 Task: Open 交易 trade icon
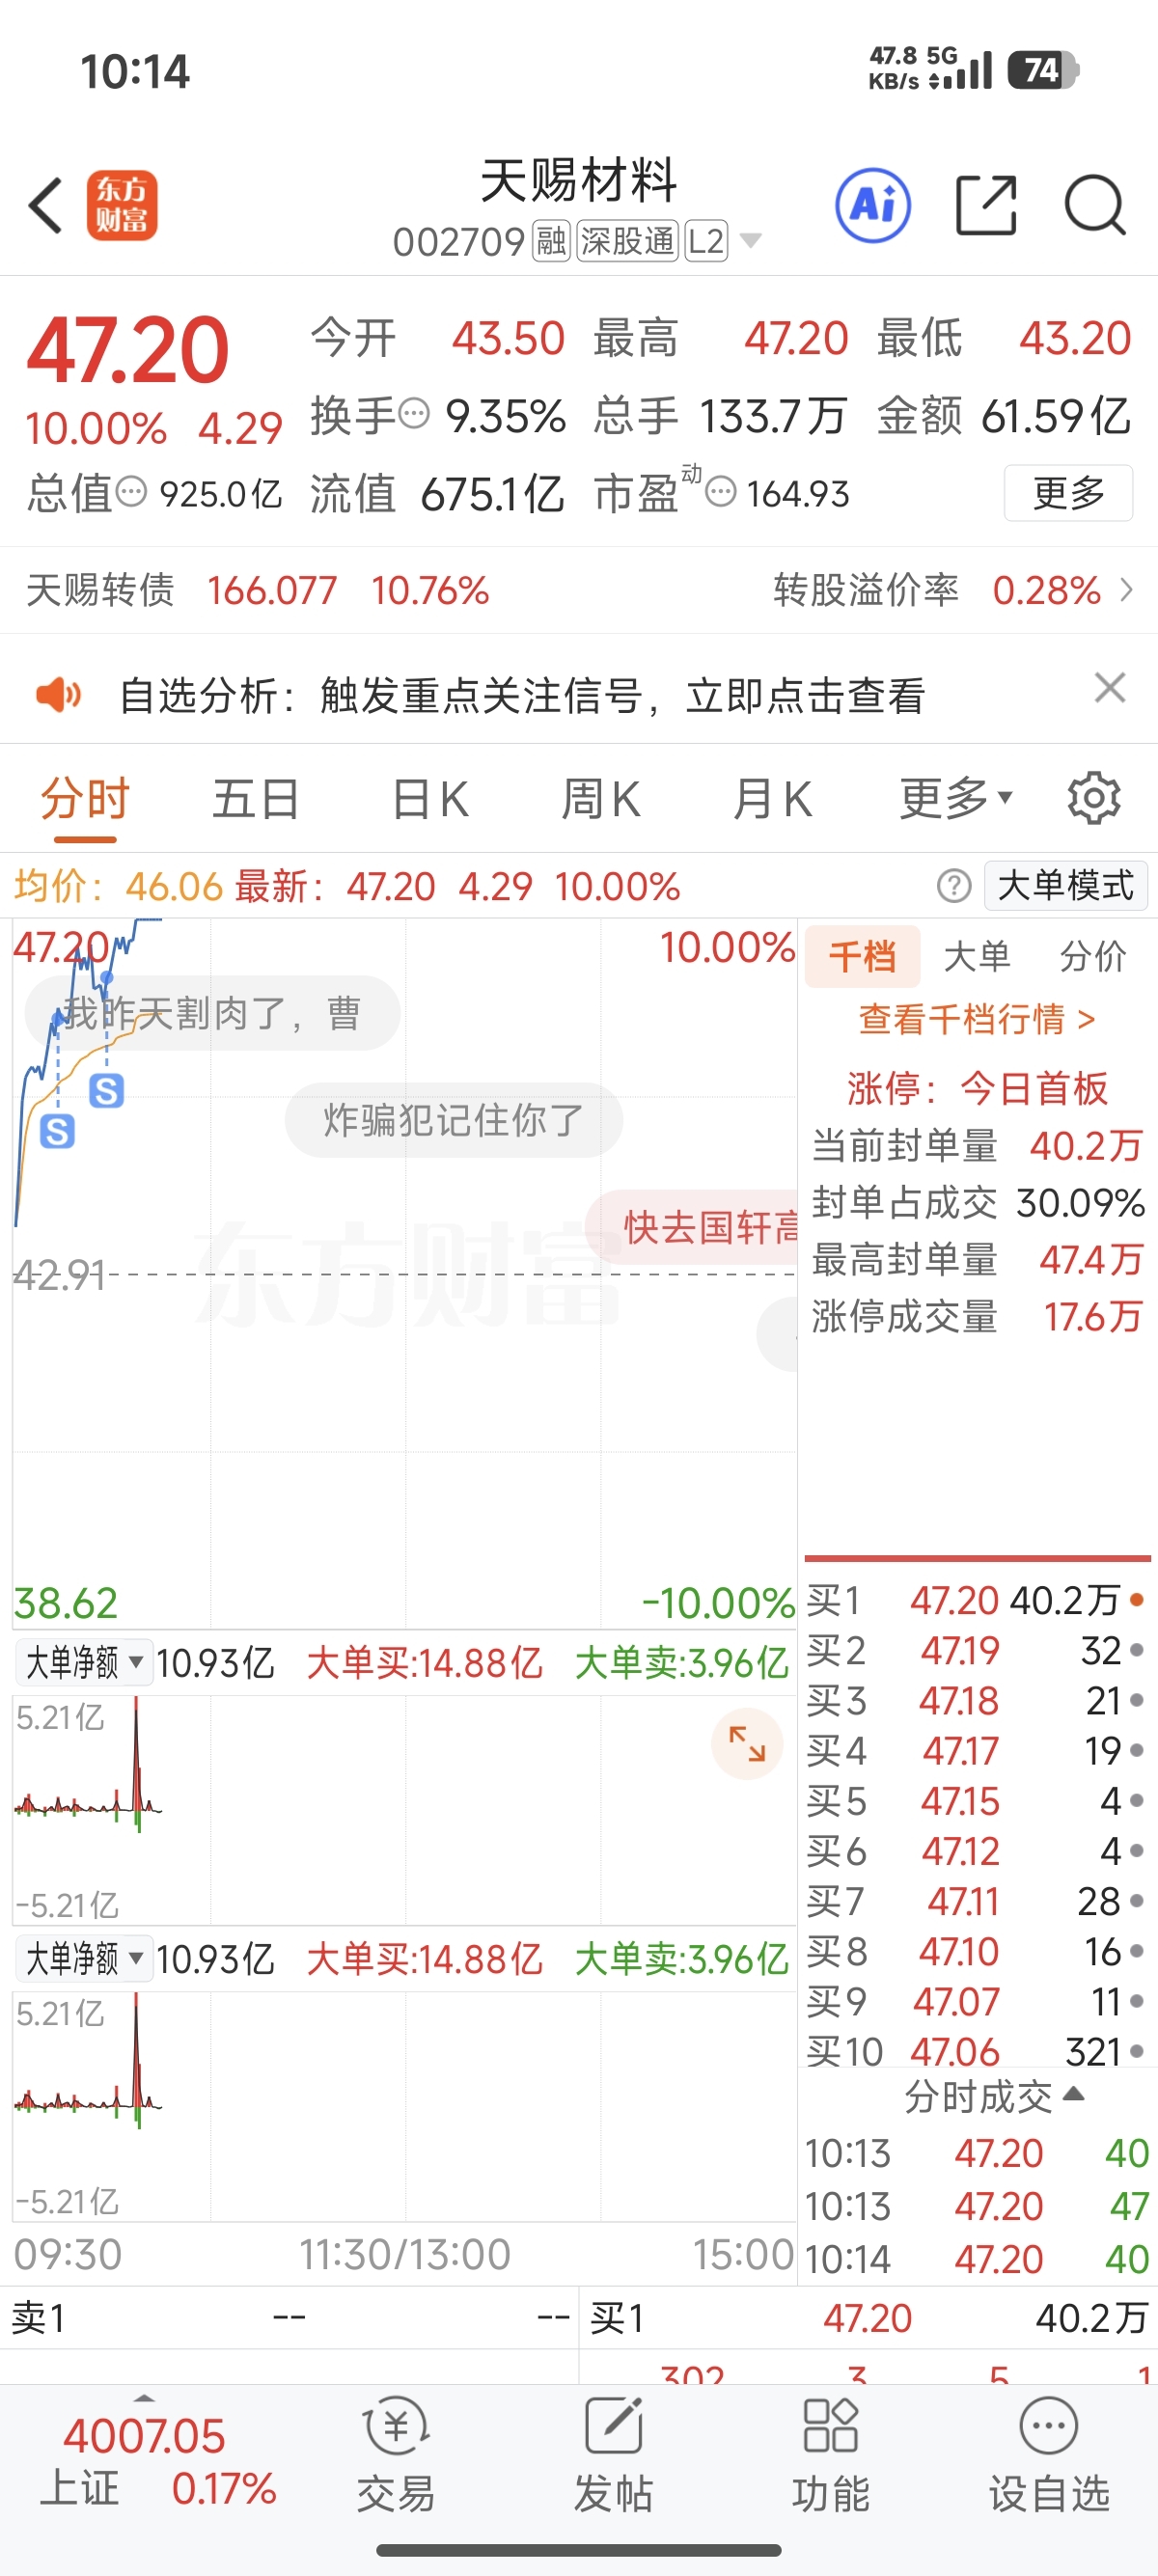pyautogui.click(x=396, y=2455)
